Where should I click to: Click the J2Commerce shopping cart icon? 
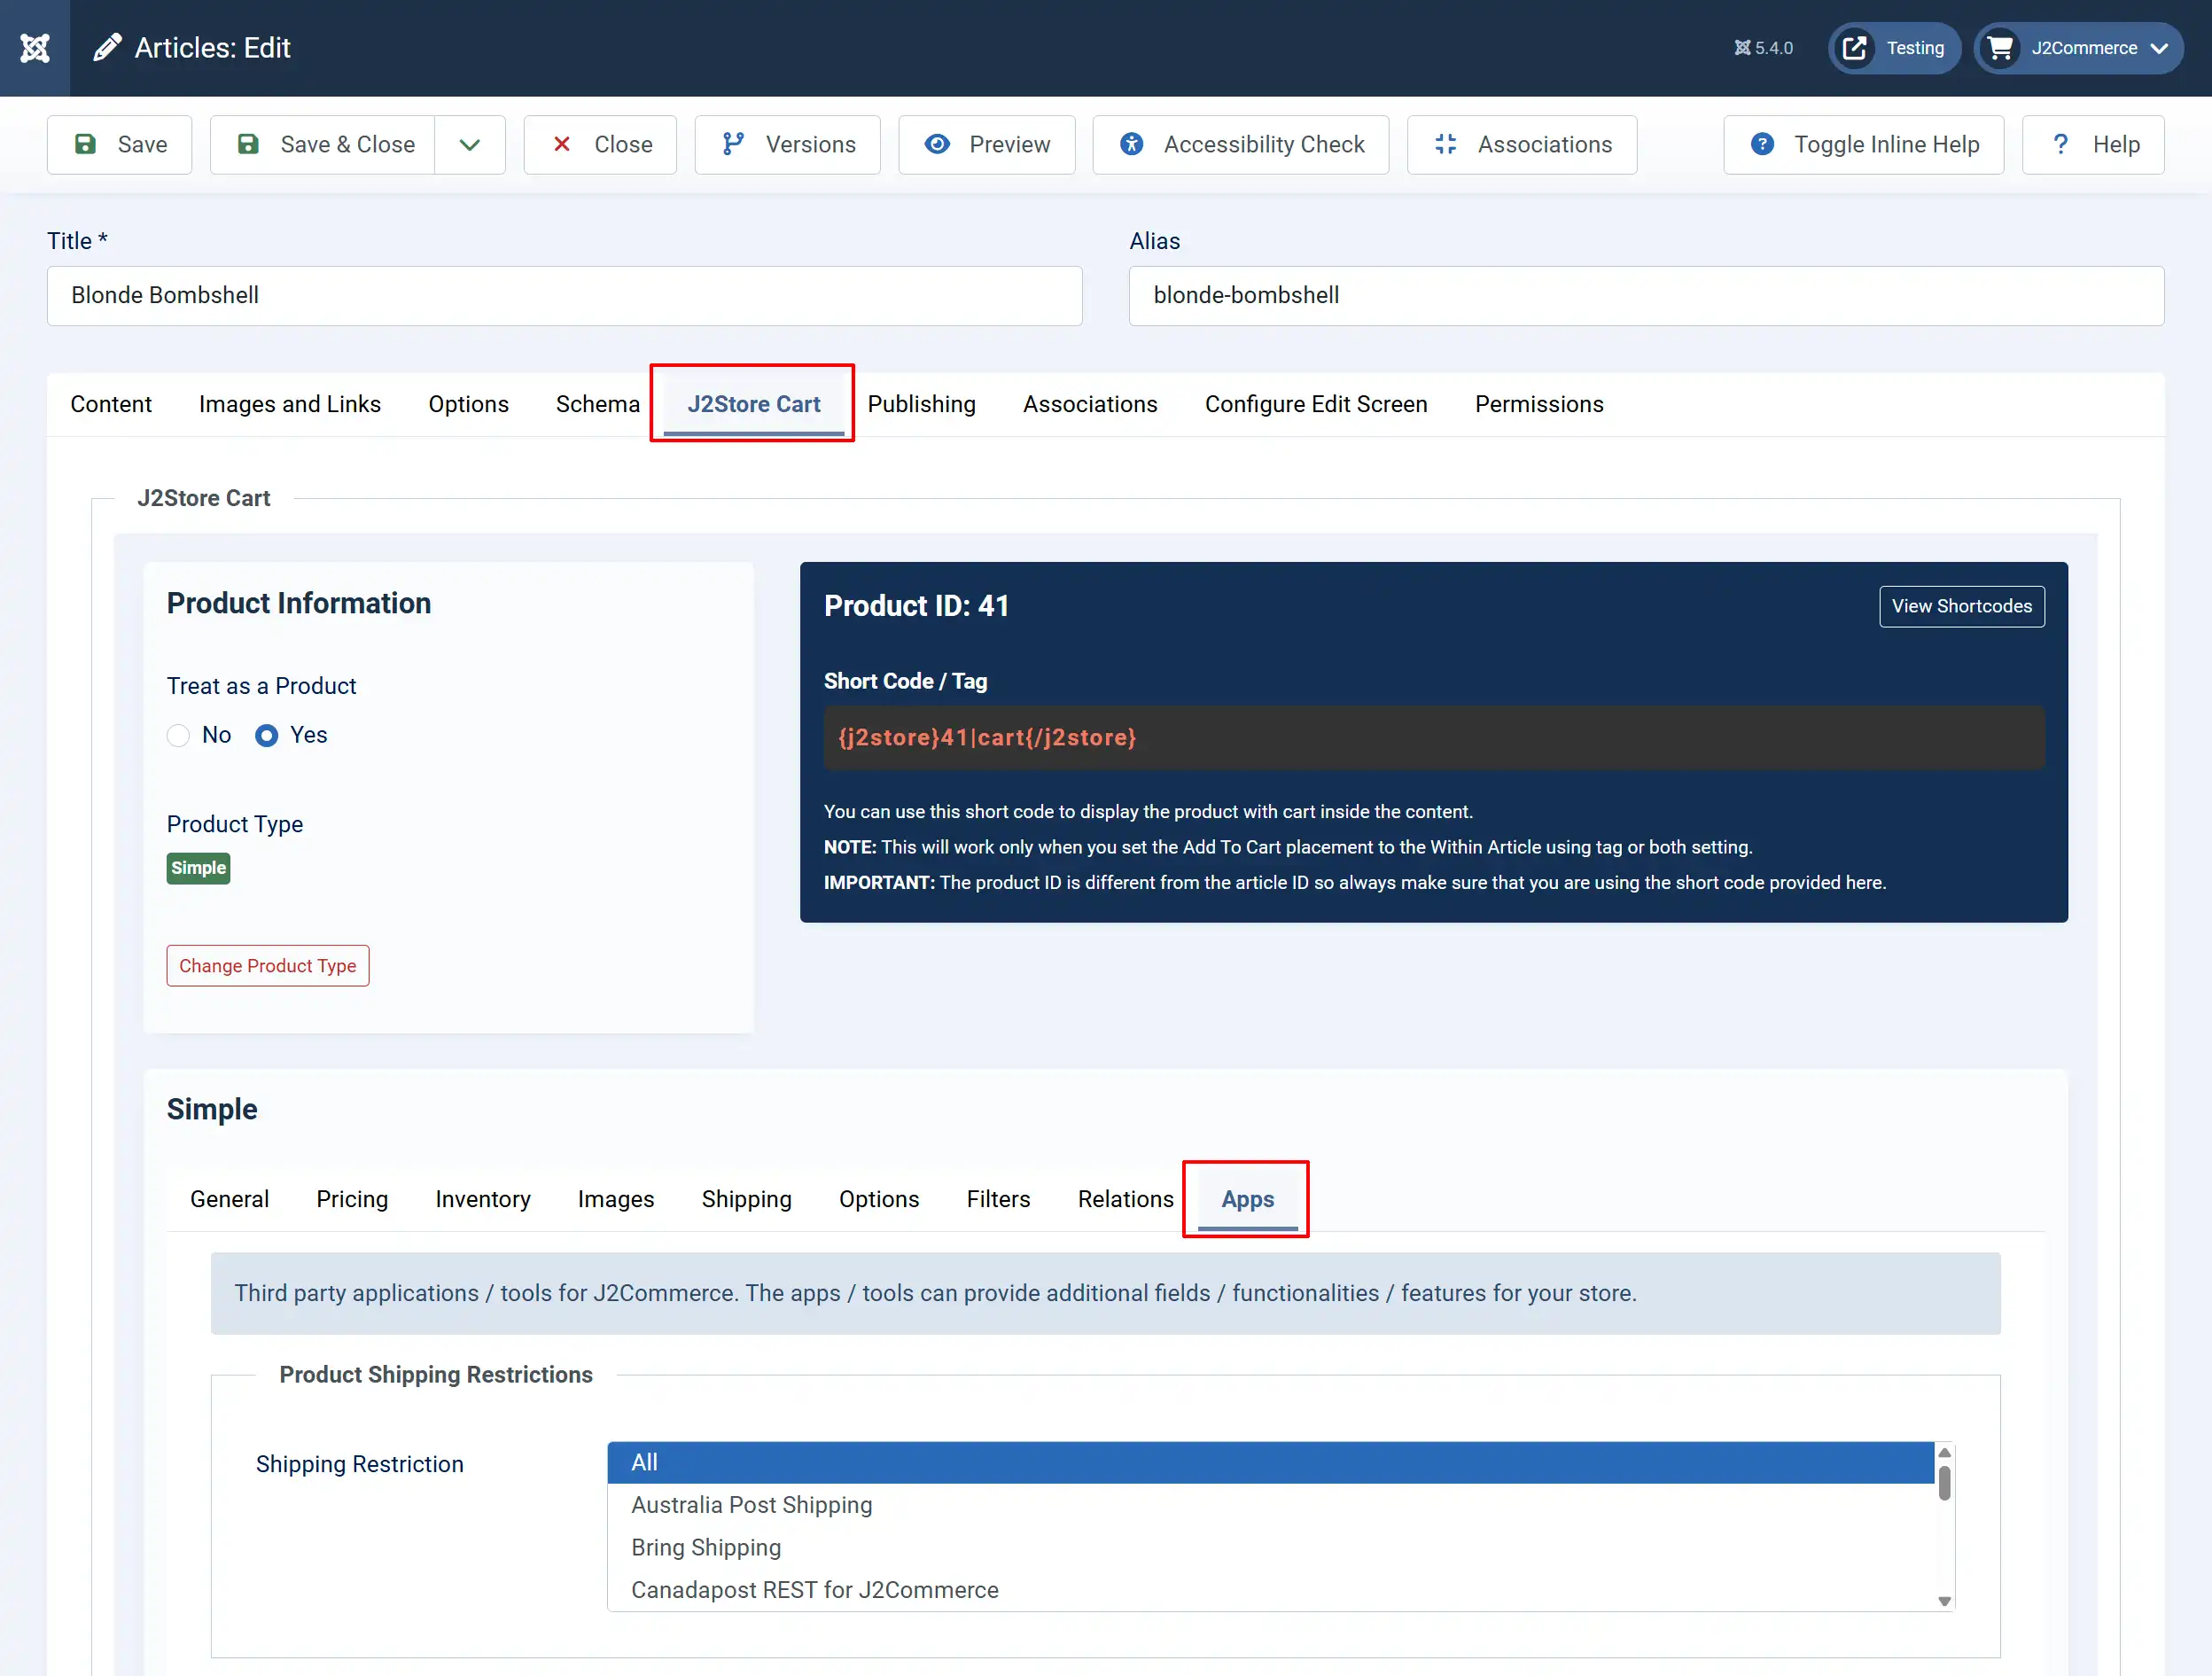[x=2000, y=48]
